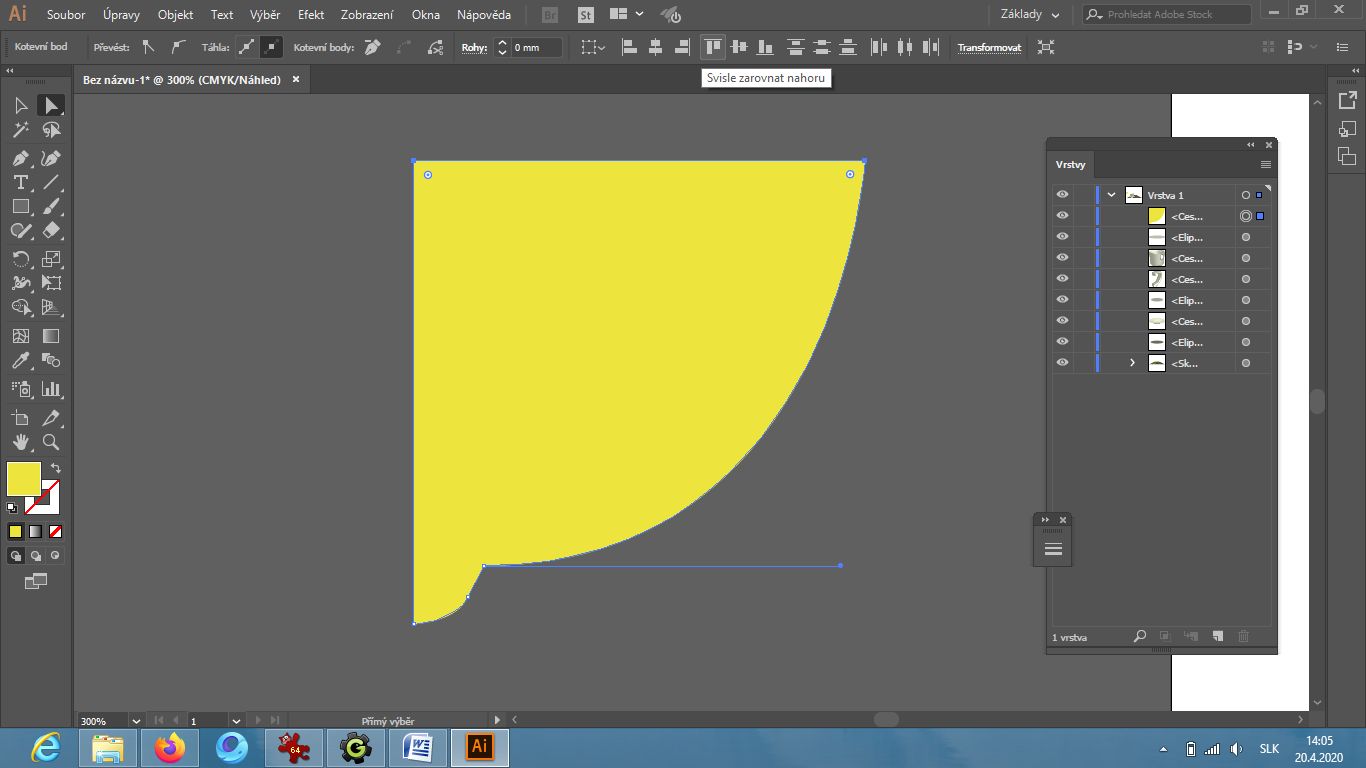
Task: Click target circle of yellow <Ces...> layer
Action: 1246,216
